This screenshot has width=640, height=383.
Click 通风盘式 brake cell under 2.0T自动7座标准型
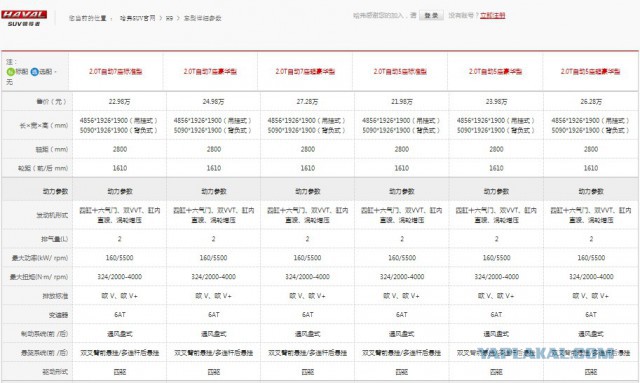[x=120, y=334]
